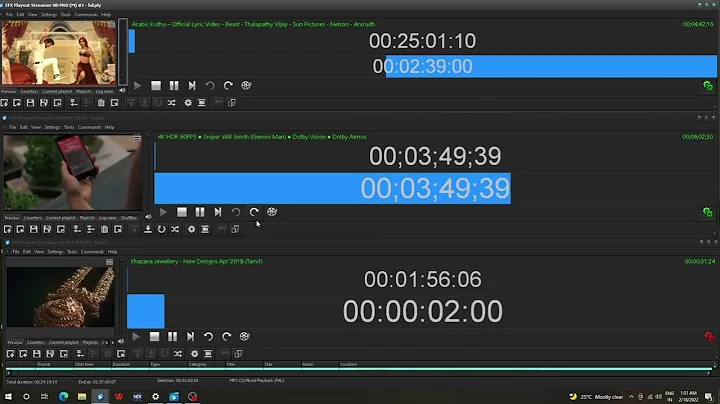720x404 pixels.
Task: Click the Khazana Jewellery preview thumbnail
Action: pos(60,297)
